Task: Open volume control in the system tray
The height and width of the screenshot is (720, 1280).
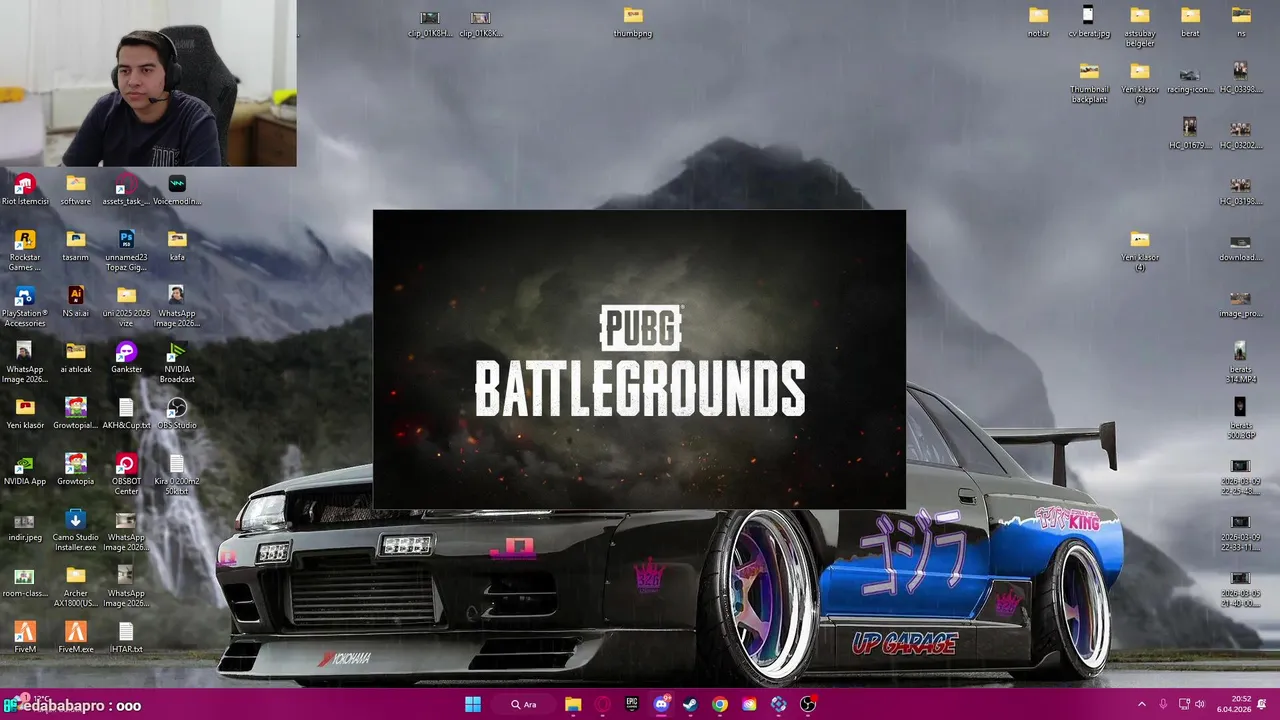Action: 1200,704
